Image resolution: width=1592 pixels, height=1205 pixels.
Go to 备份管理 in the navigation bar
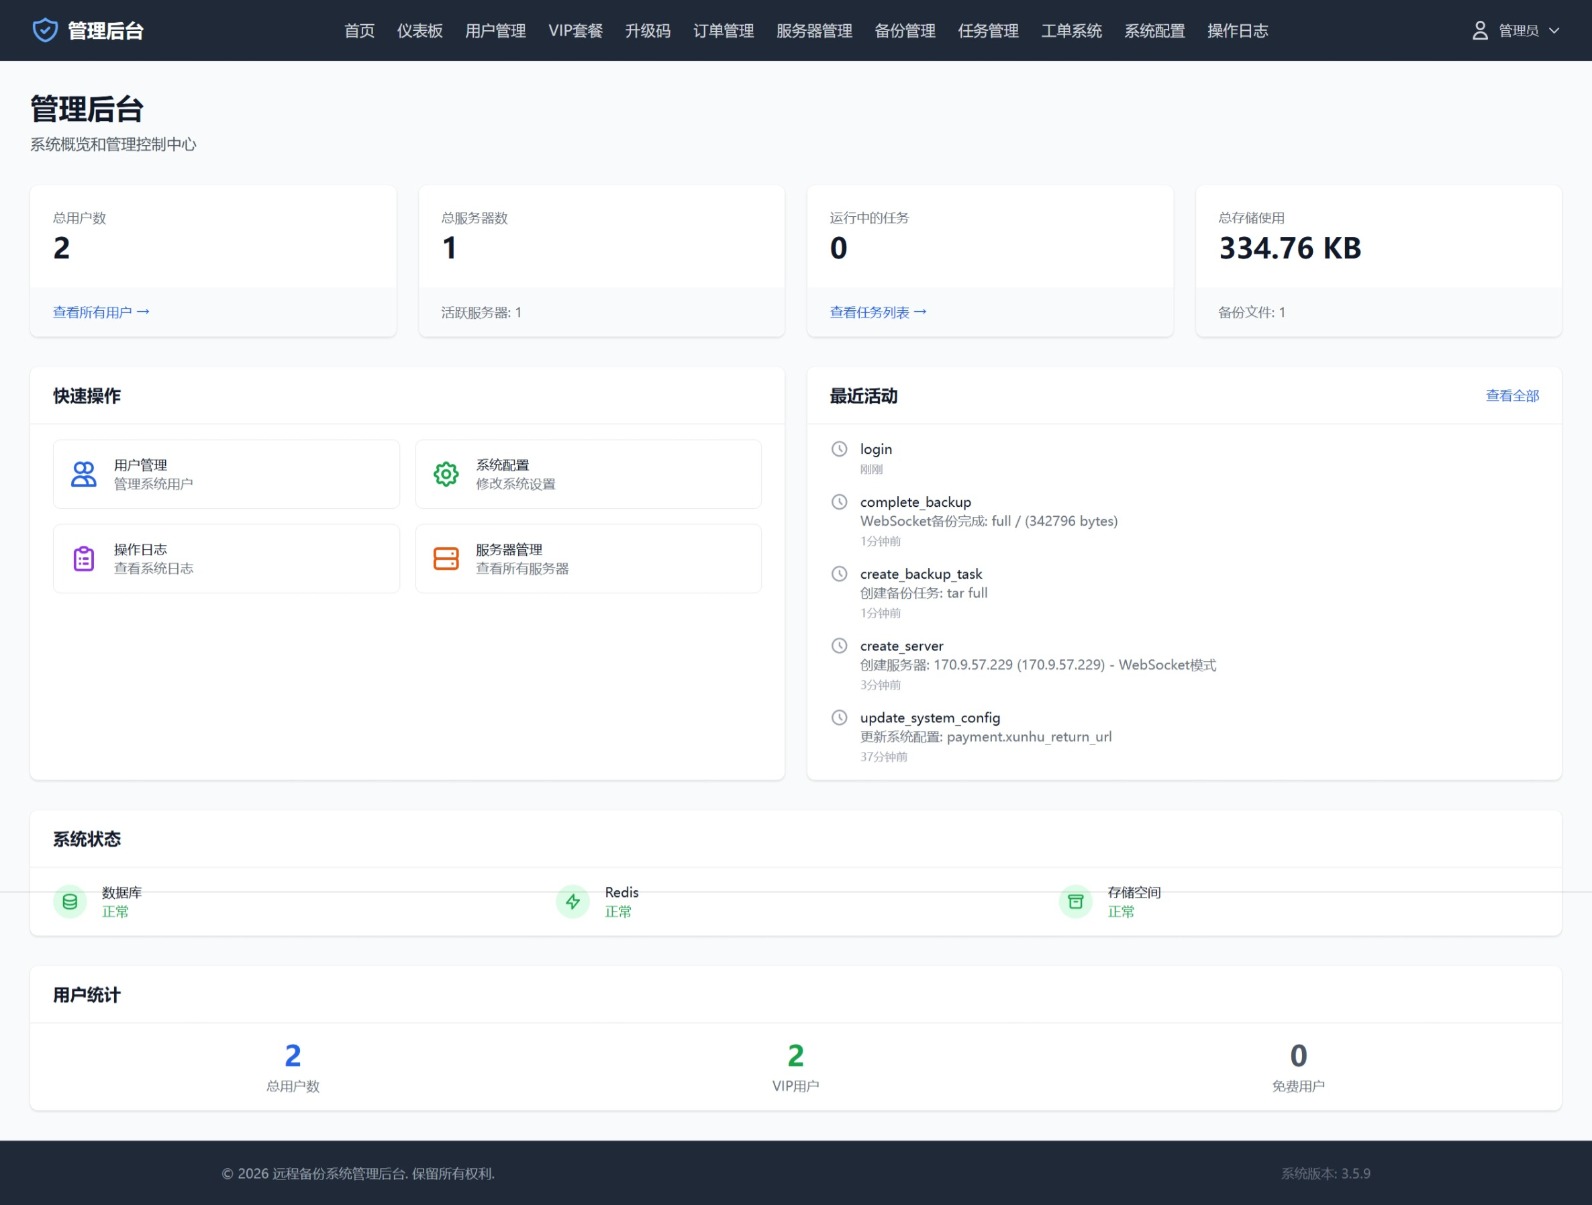click(x=905, y=31)
